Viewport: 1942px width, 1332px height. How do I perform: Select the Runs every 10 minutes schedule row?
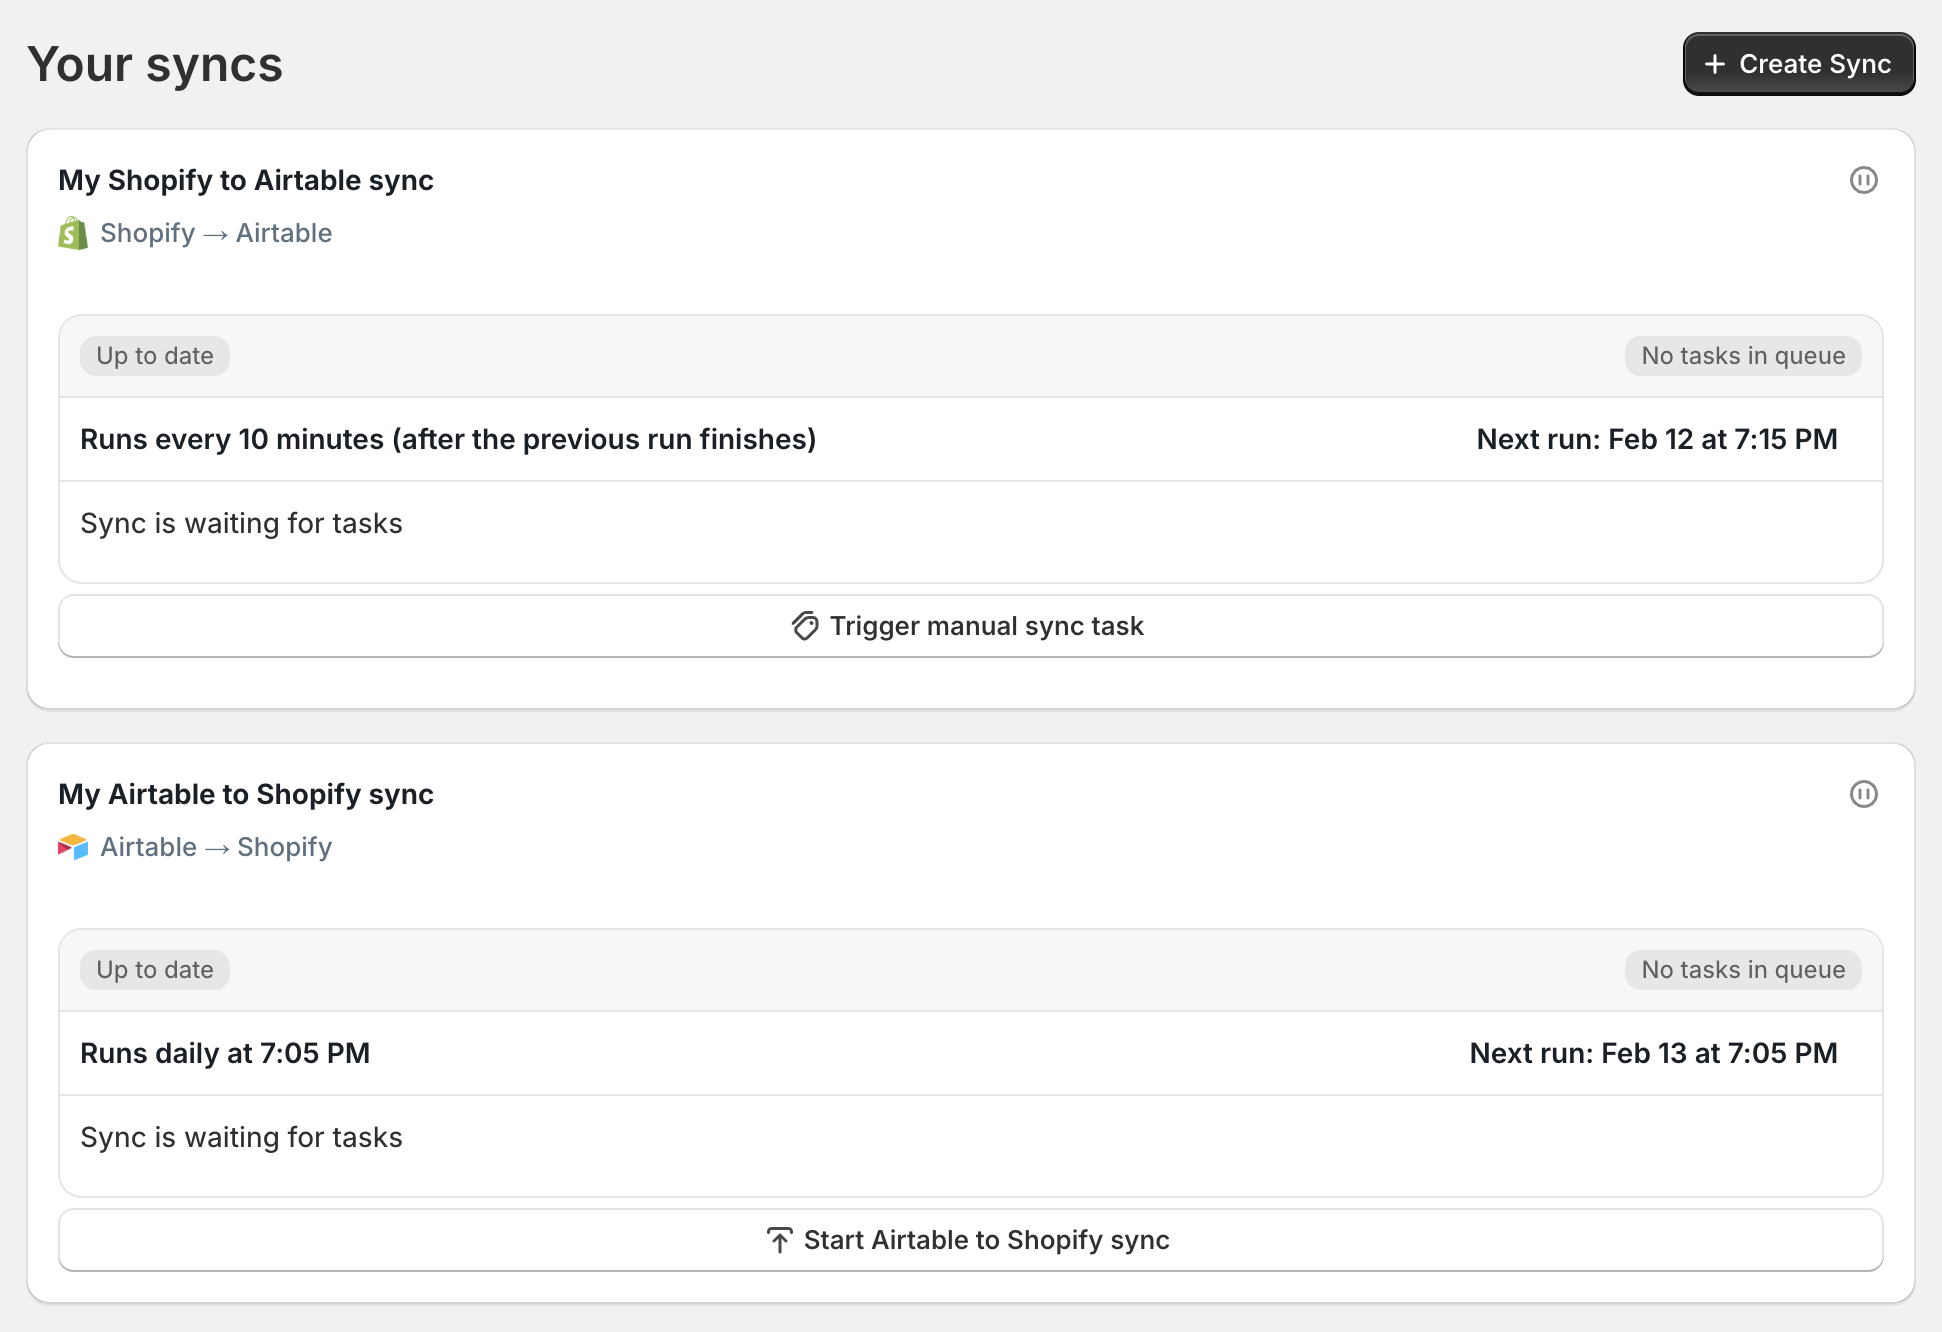pyautogui.click(x=971, y=439)
